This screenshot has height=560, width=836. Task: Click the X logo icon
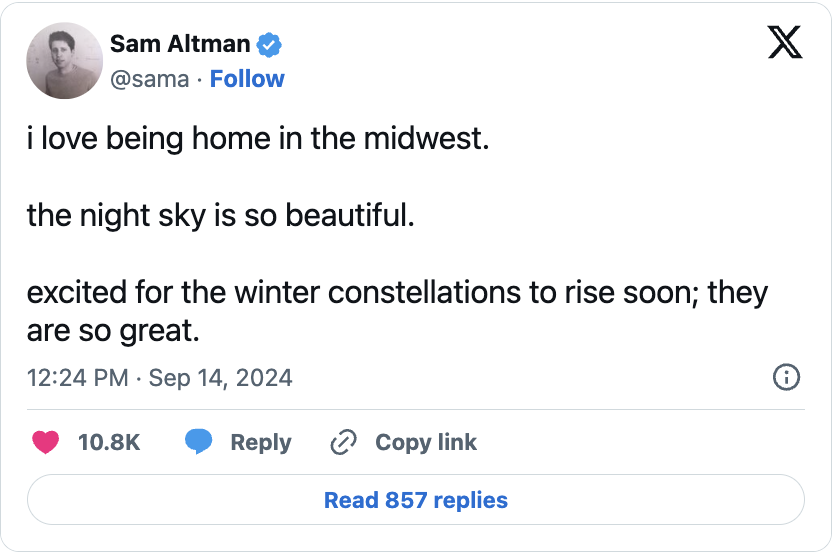point(784,42)
